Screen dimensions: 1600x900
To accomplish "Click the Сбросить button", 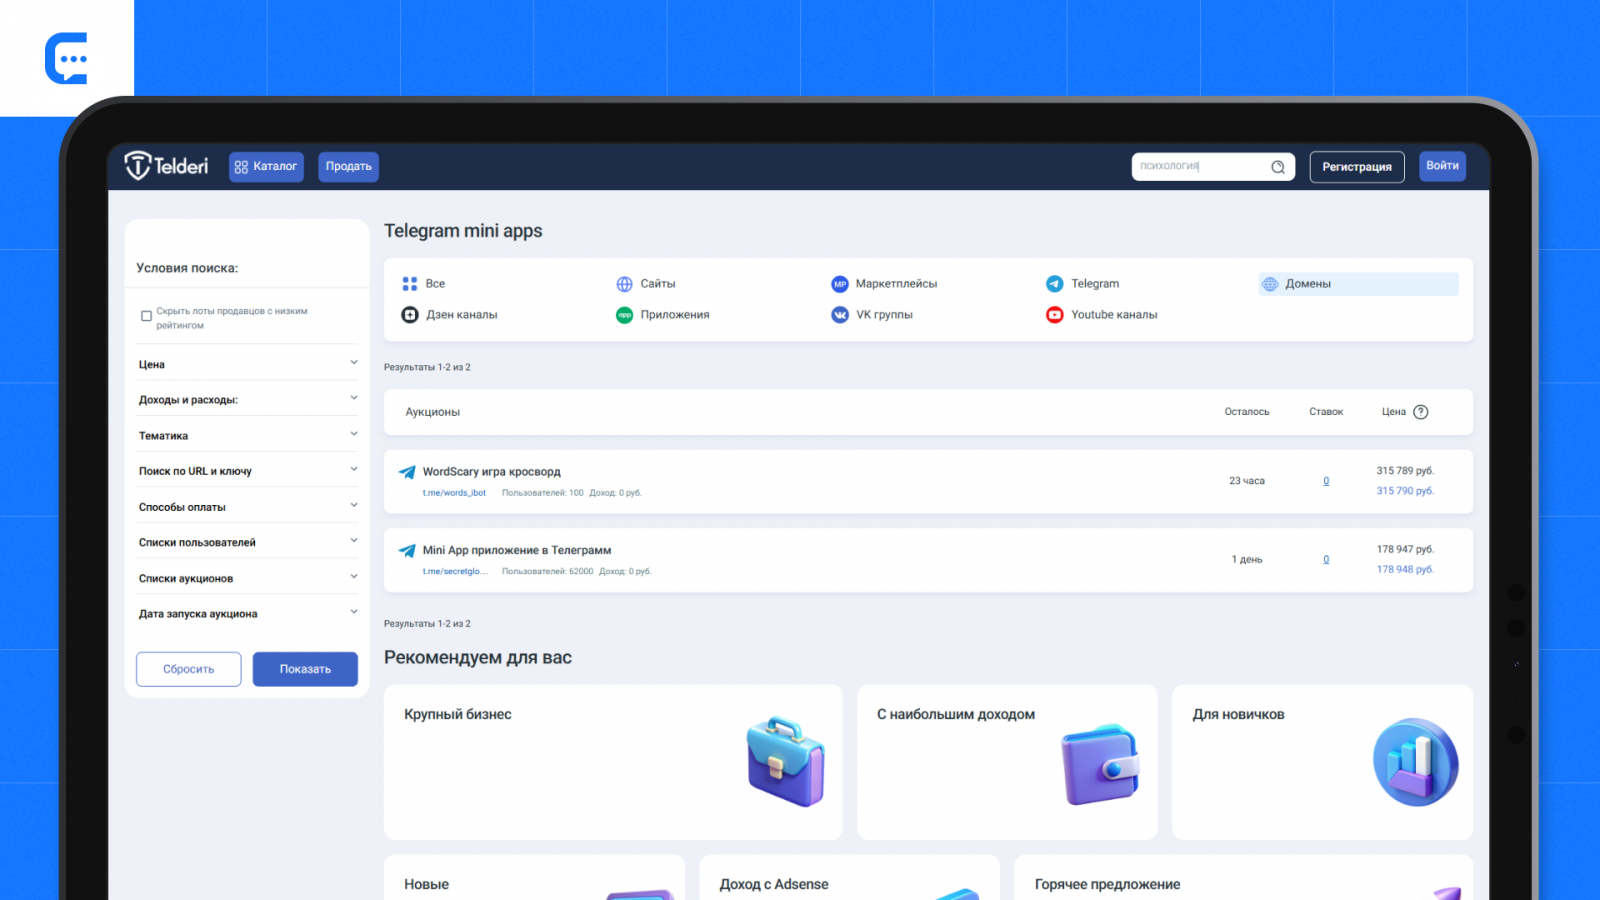I will tap(188, 669).
